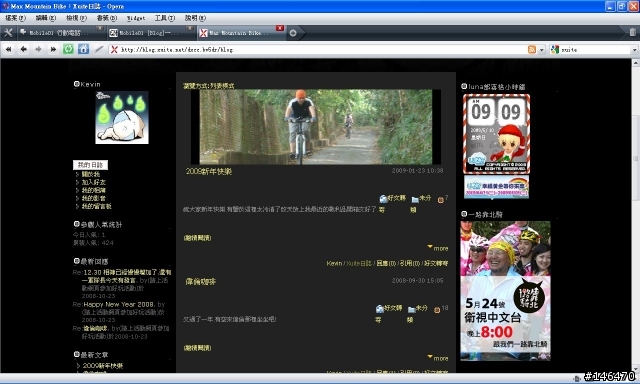Viewport: 640px width, 384px height.
Task: Click 繼續閱讀 under the 偉倫咖啡 post
Action: click(198, 348)
